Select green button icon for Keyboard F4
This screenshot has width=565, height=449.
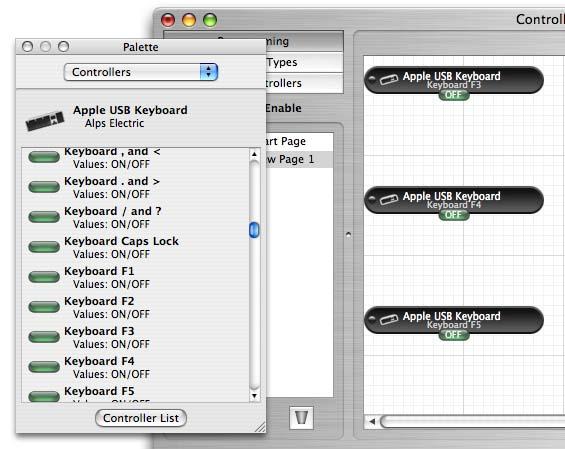(44, 366)
